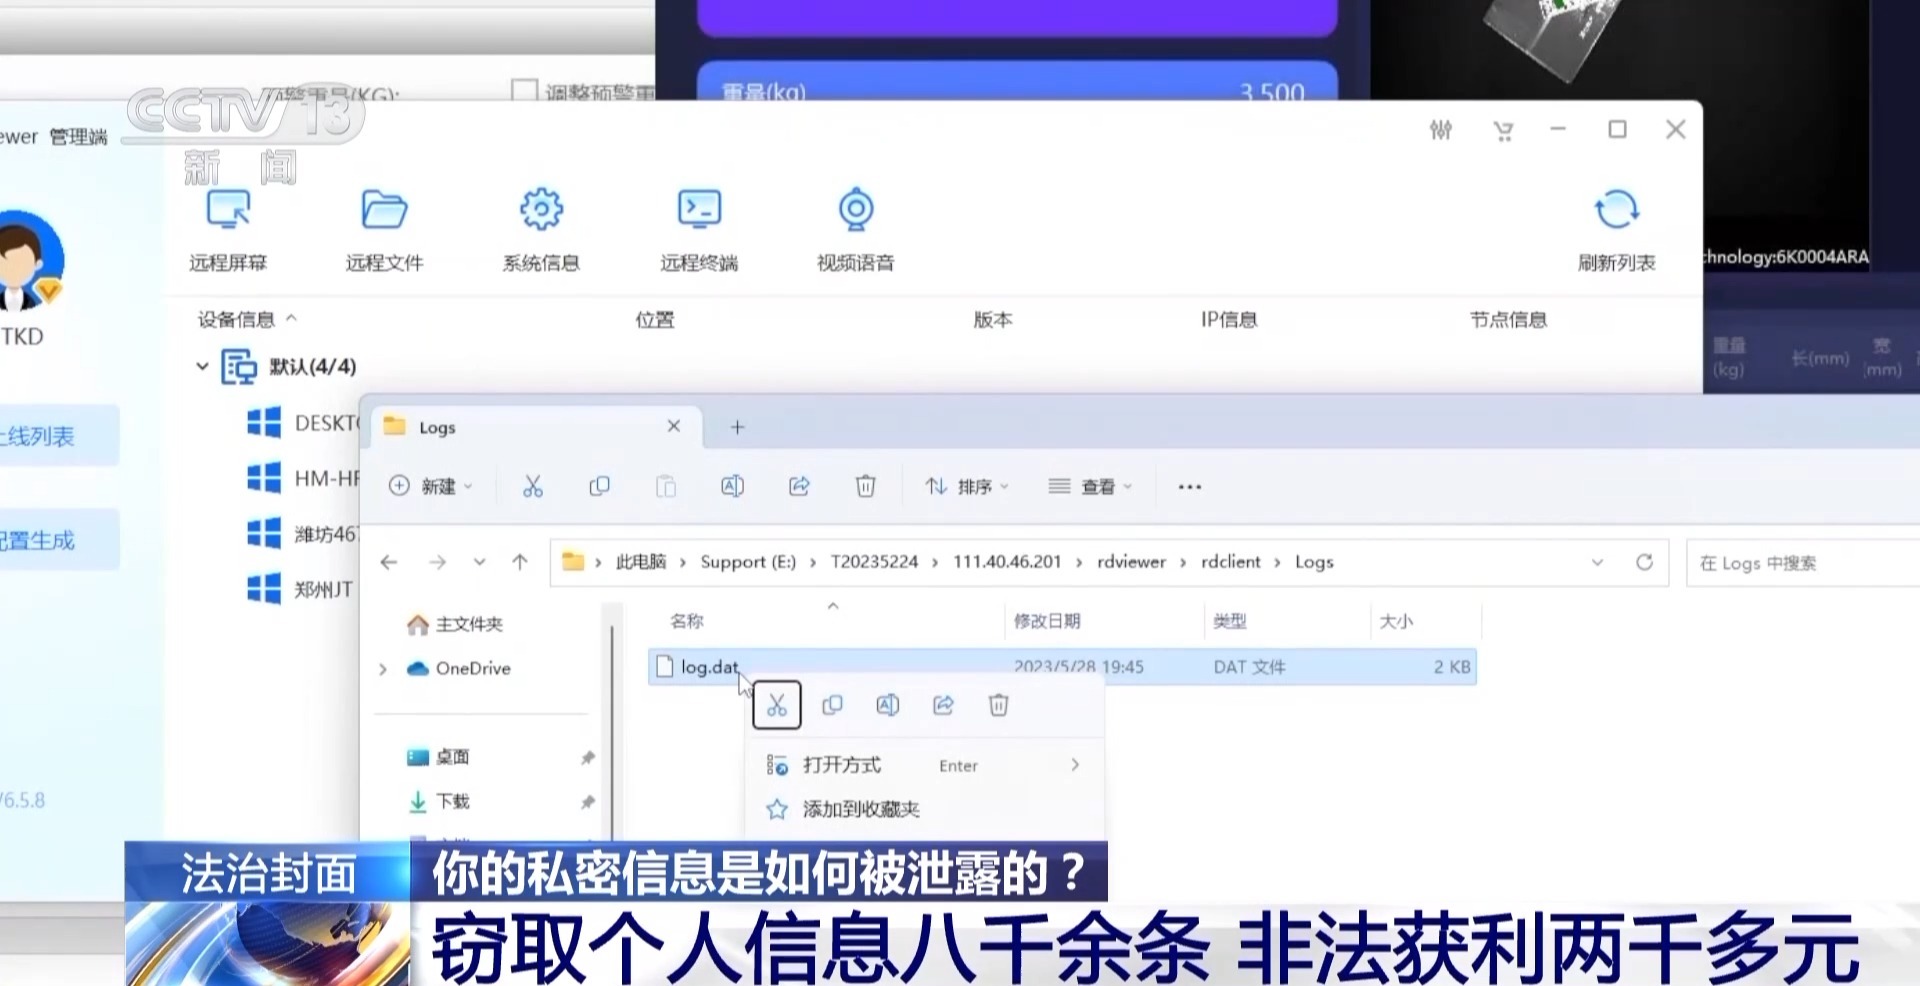Image resolution: width=1920 pixels, height=986 pixels.
Task: Click the share icon in context menu
Action: [x=943, y=706]
